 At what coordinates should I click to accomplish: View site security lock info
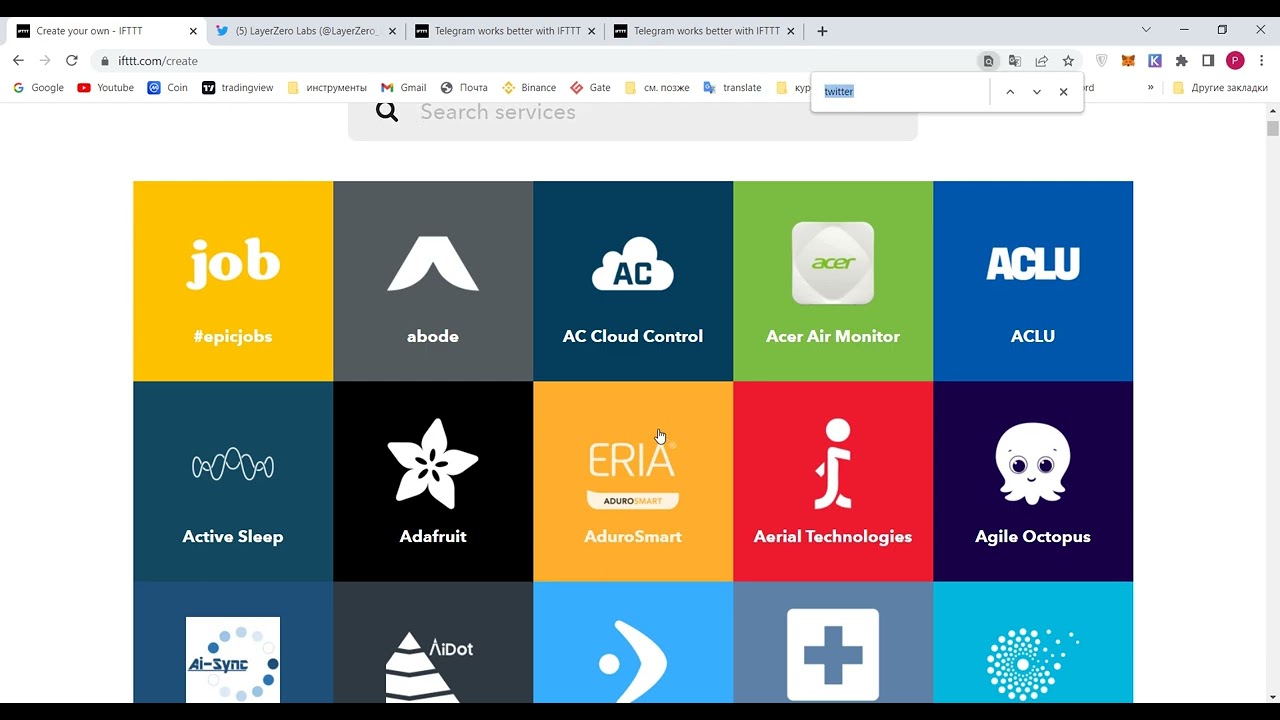105,61
